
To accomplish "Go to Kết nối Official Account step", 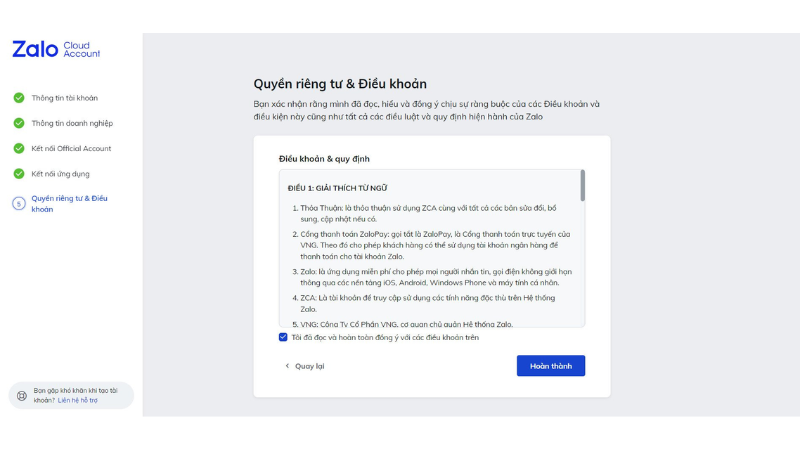I will coord(71,148).
